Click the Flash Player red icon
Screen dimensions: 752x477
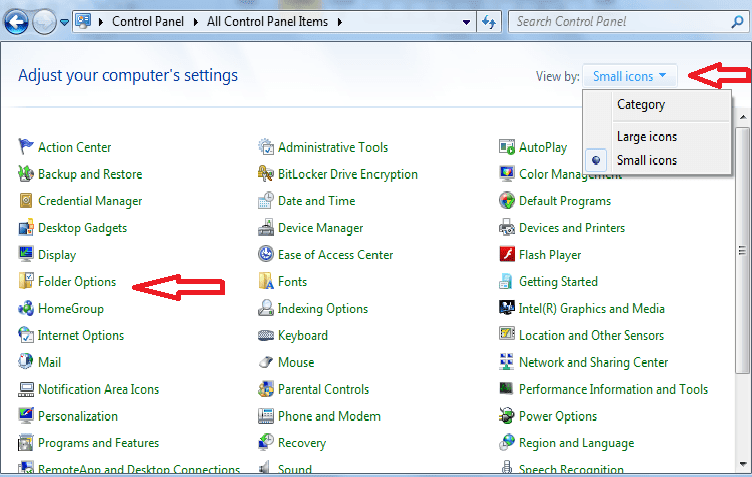coord(507,254)
